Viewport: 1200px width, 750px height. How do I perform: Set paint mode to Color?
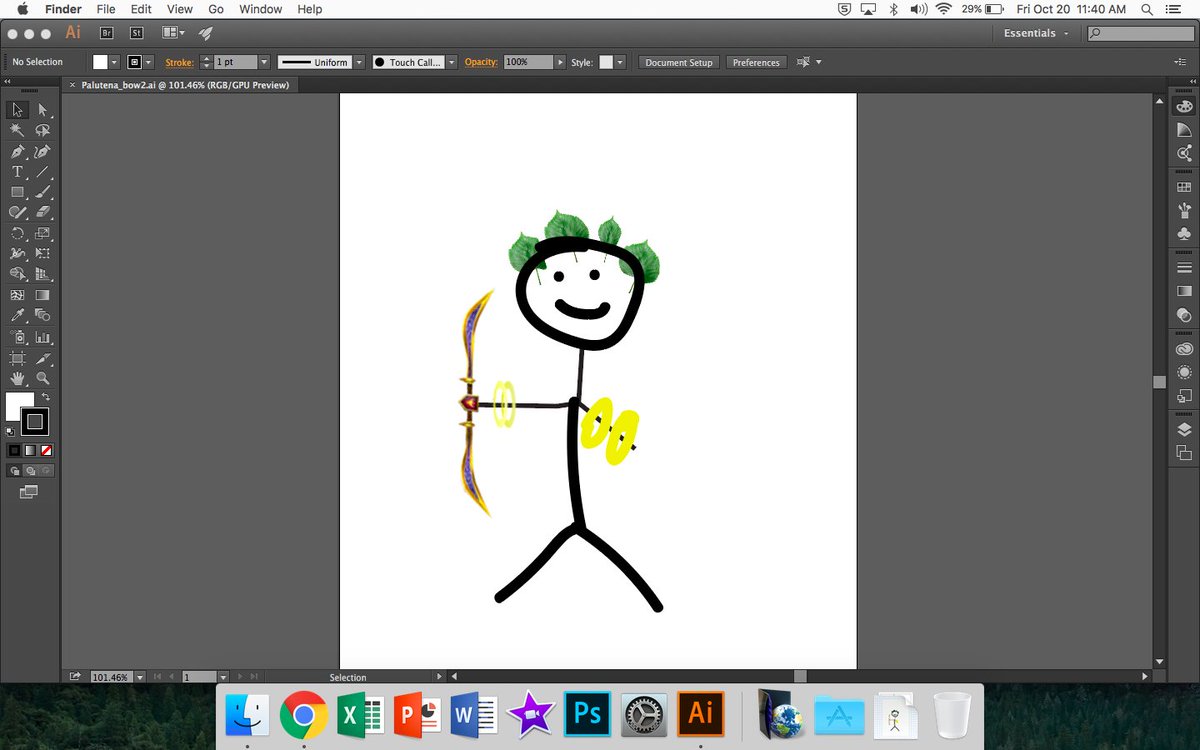pyautogui.click(x=14, y=451)
